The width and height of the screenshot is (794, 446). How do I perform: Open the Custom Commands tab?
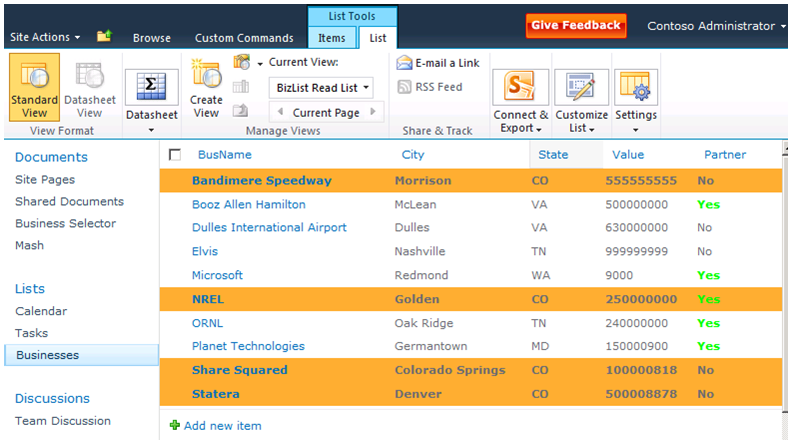[x=244, y=38]
